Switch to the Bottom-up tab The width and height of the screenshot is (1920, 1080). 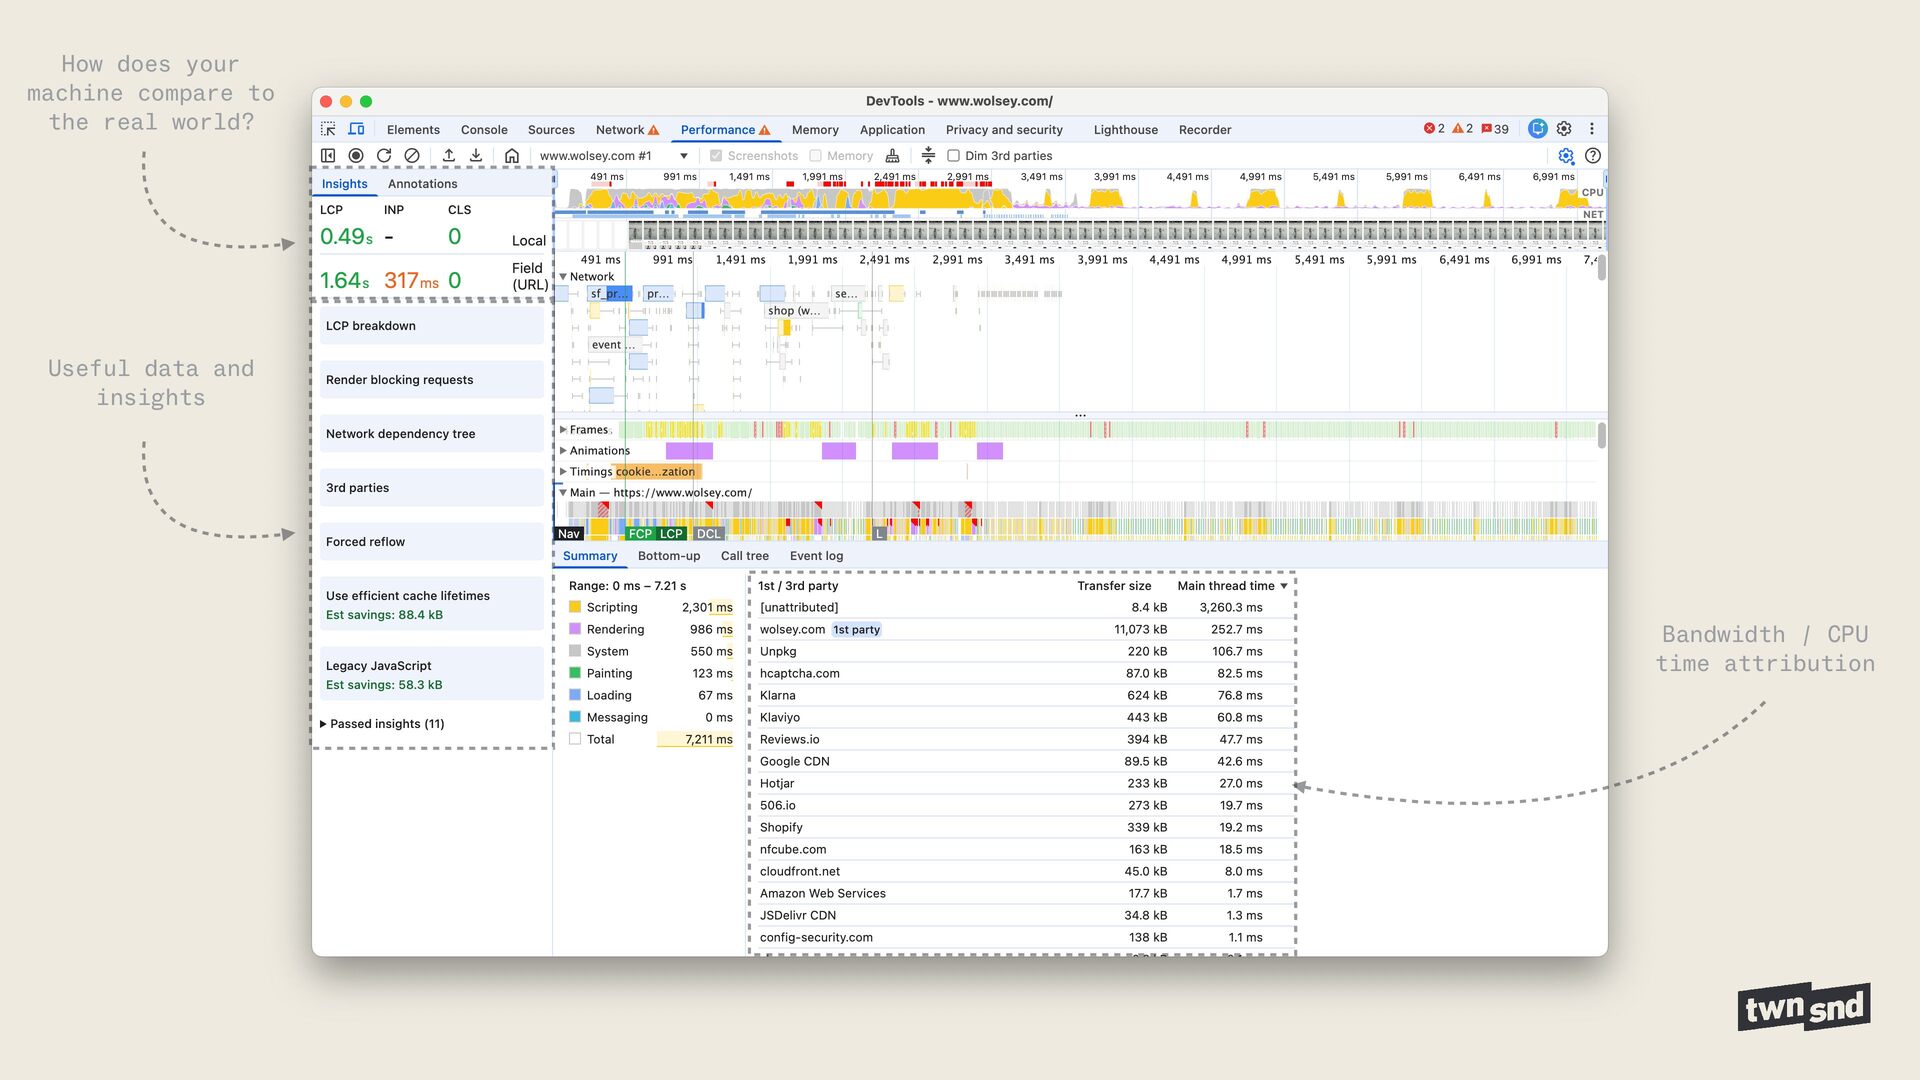pos(669,556)
